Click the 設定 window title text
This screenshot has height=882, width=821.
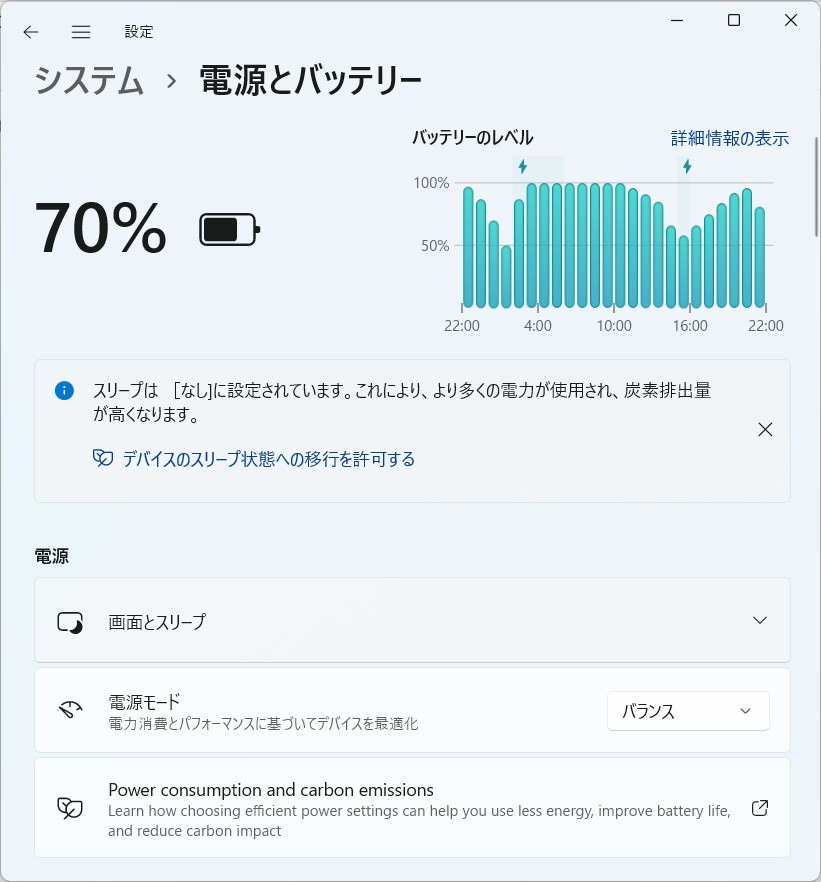tap(139, 32)
